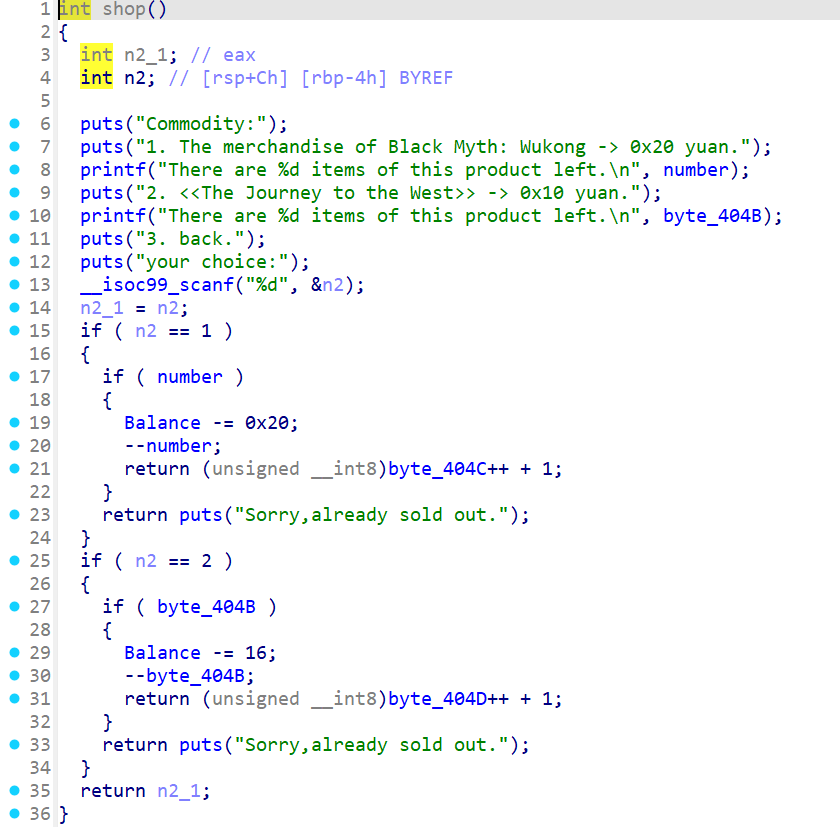840x827 pixels.
Task: Click line number 22 in the gutter
Action: click(40, 492)
